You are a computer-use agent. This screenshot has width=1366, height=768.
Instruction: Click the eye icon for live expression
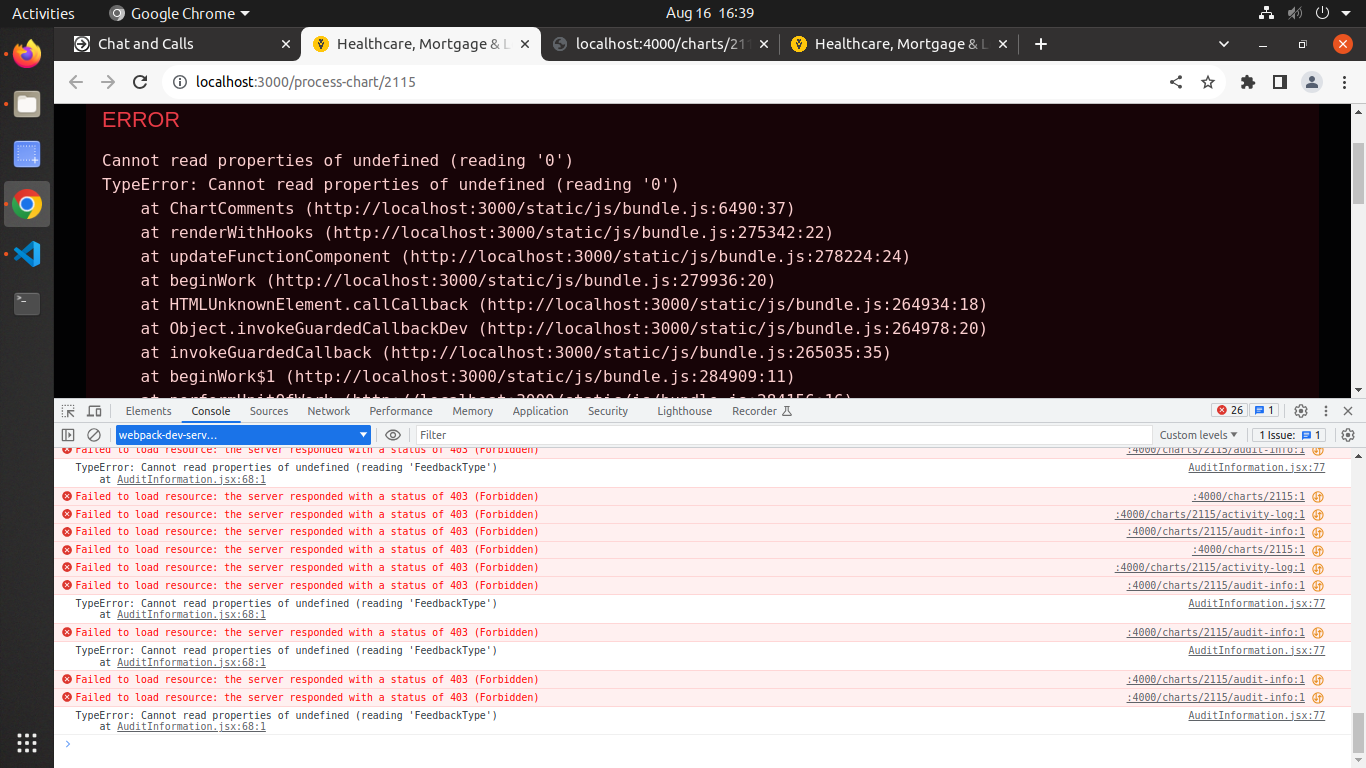point(393,435)
